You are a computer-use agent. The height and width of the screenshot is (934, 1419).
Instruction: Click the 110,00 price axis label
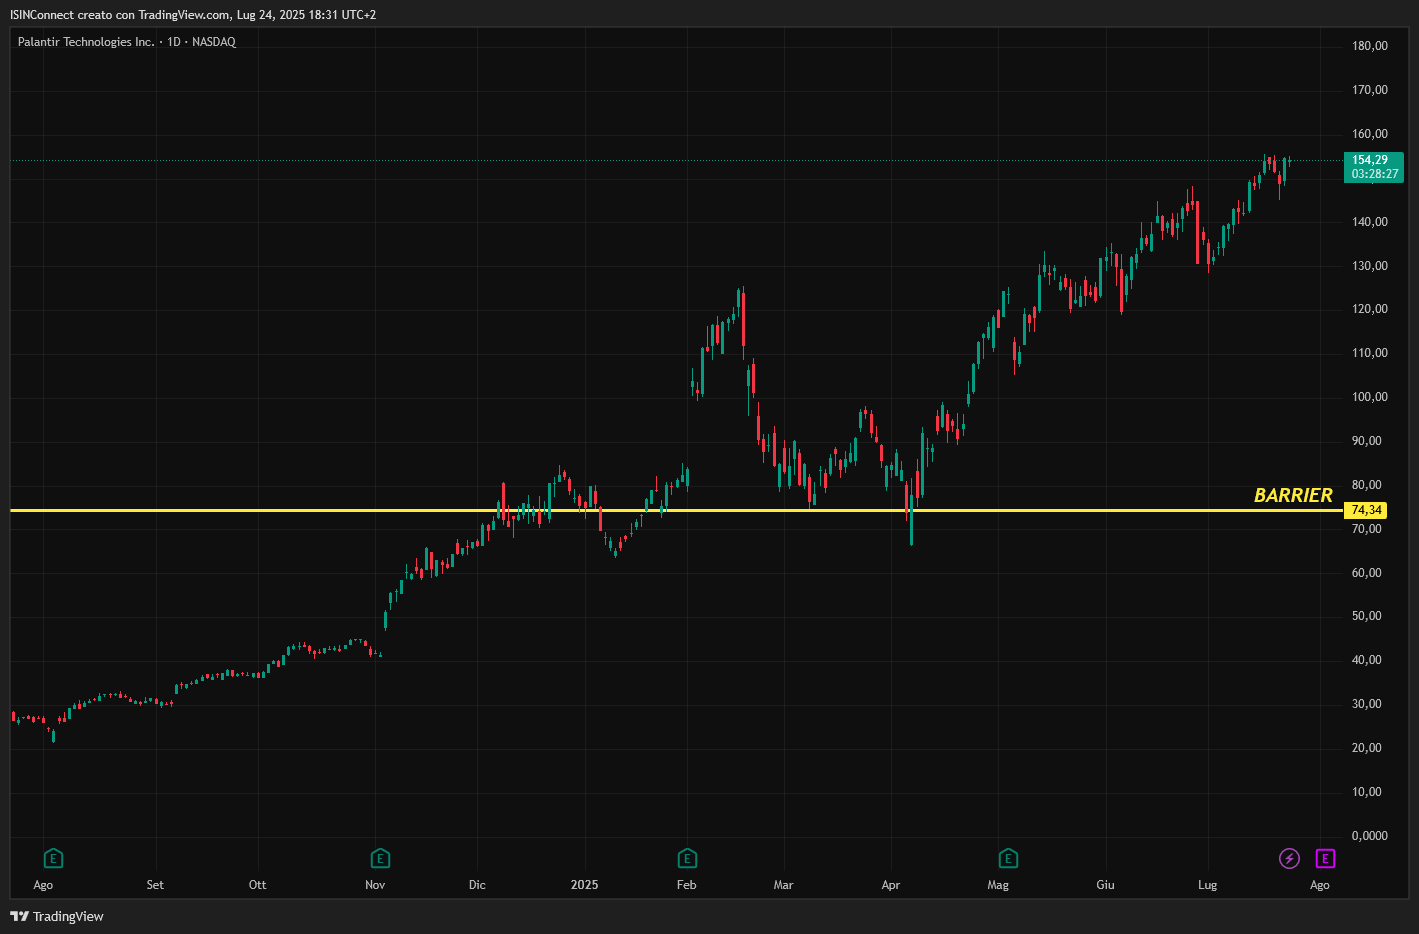coord(1369,353)
